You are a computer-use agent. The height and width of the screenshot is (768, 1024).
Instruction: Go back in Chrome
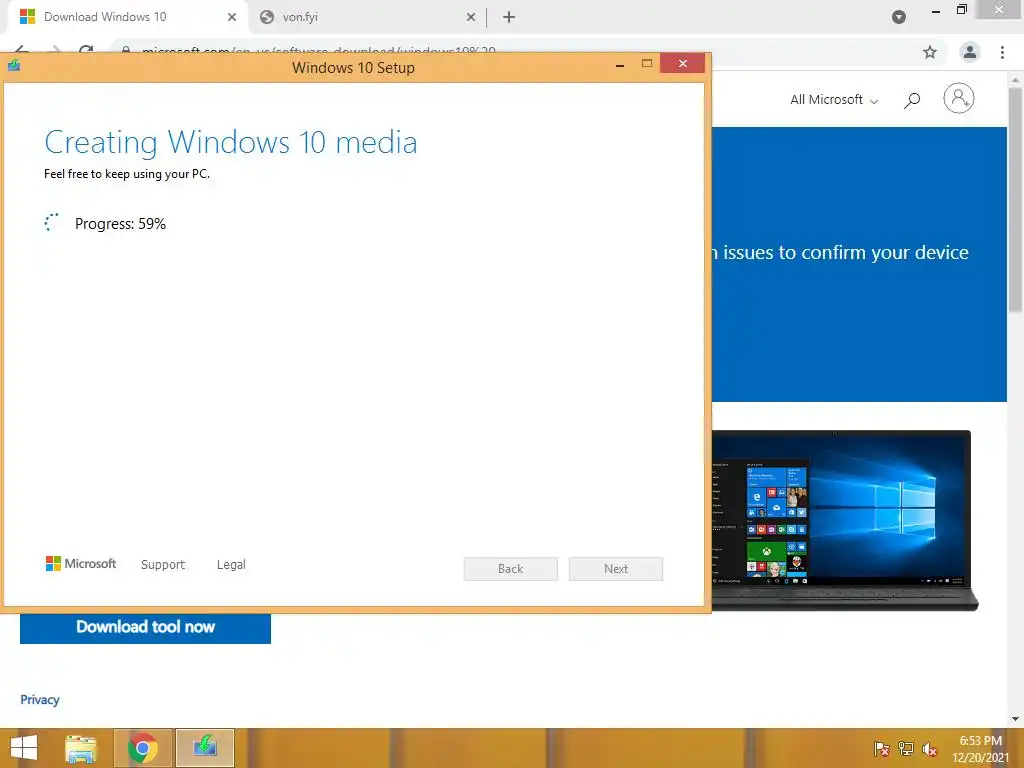click(22, 50)
